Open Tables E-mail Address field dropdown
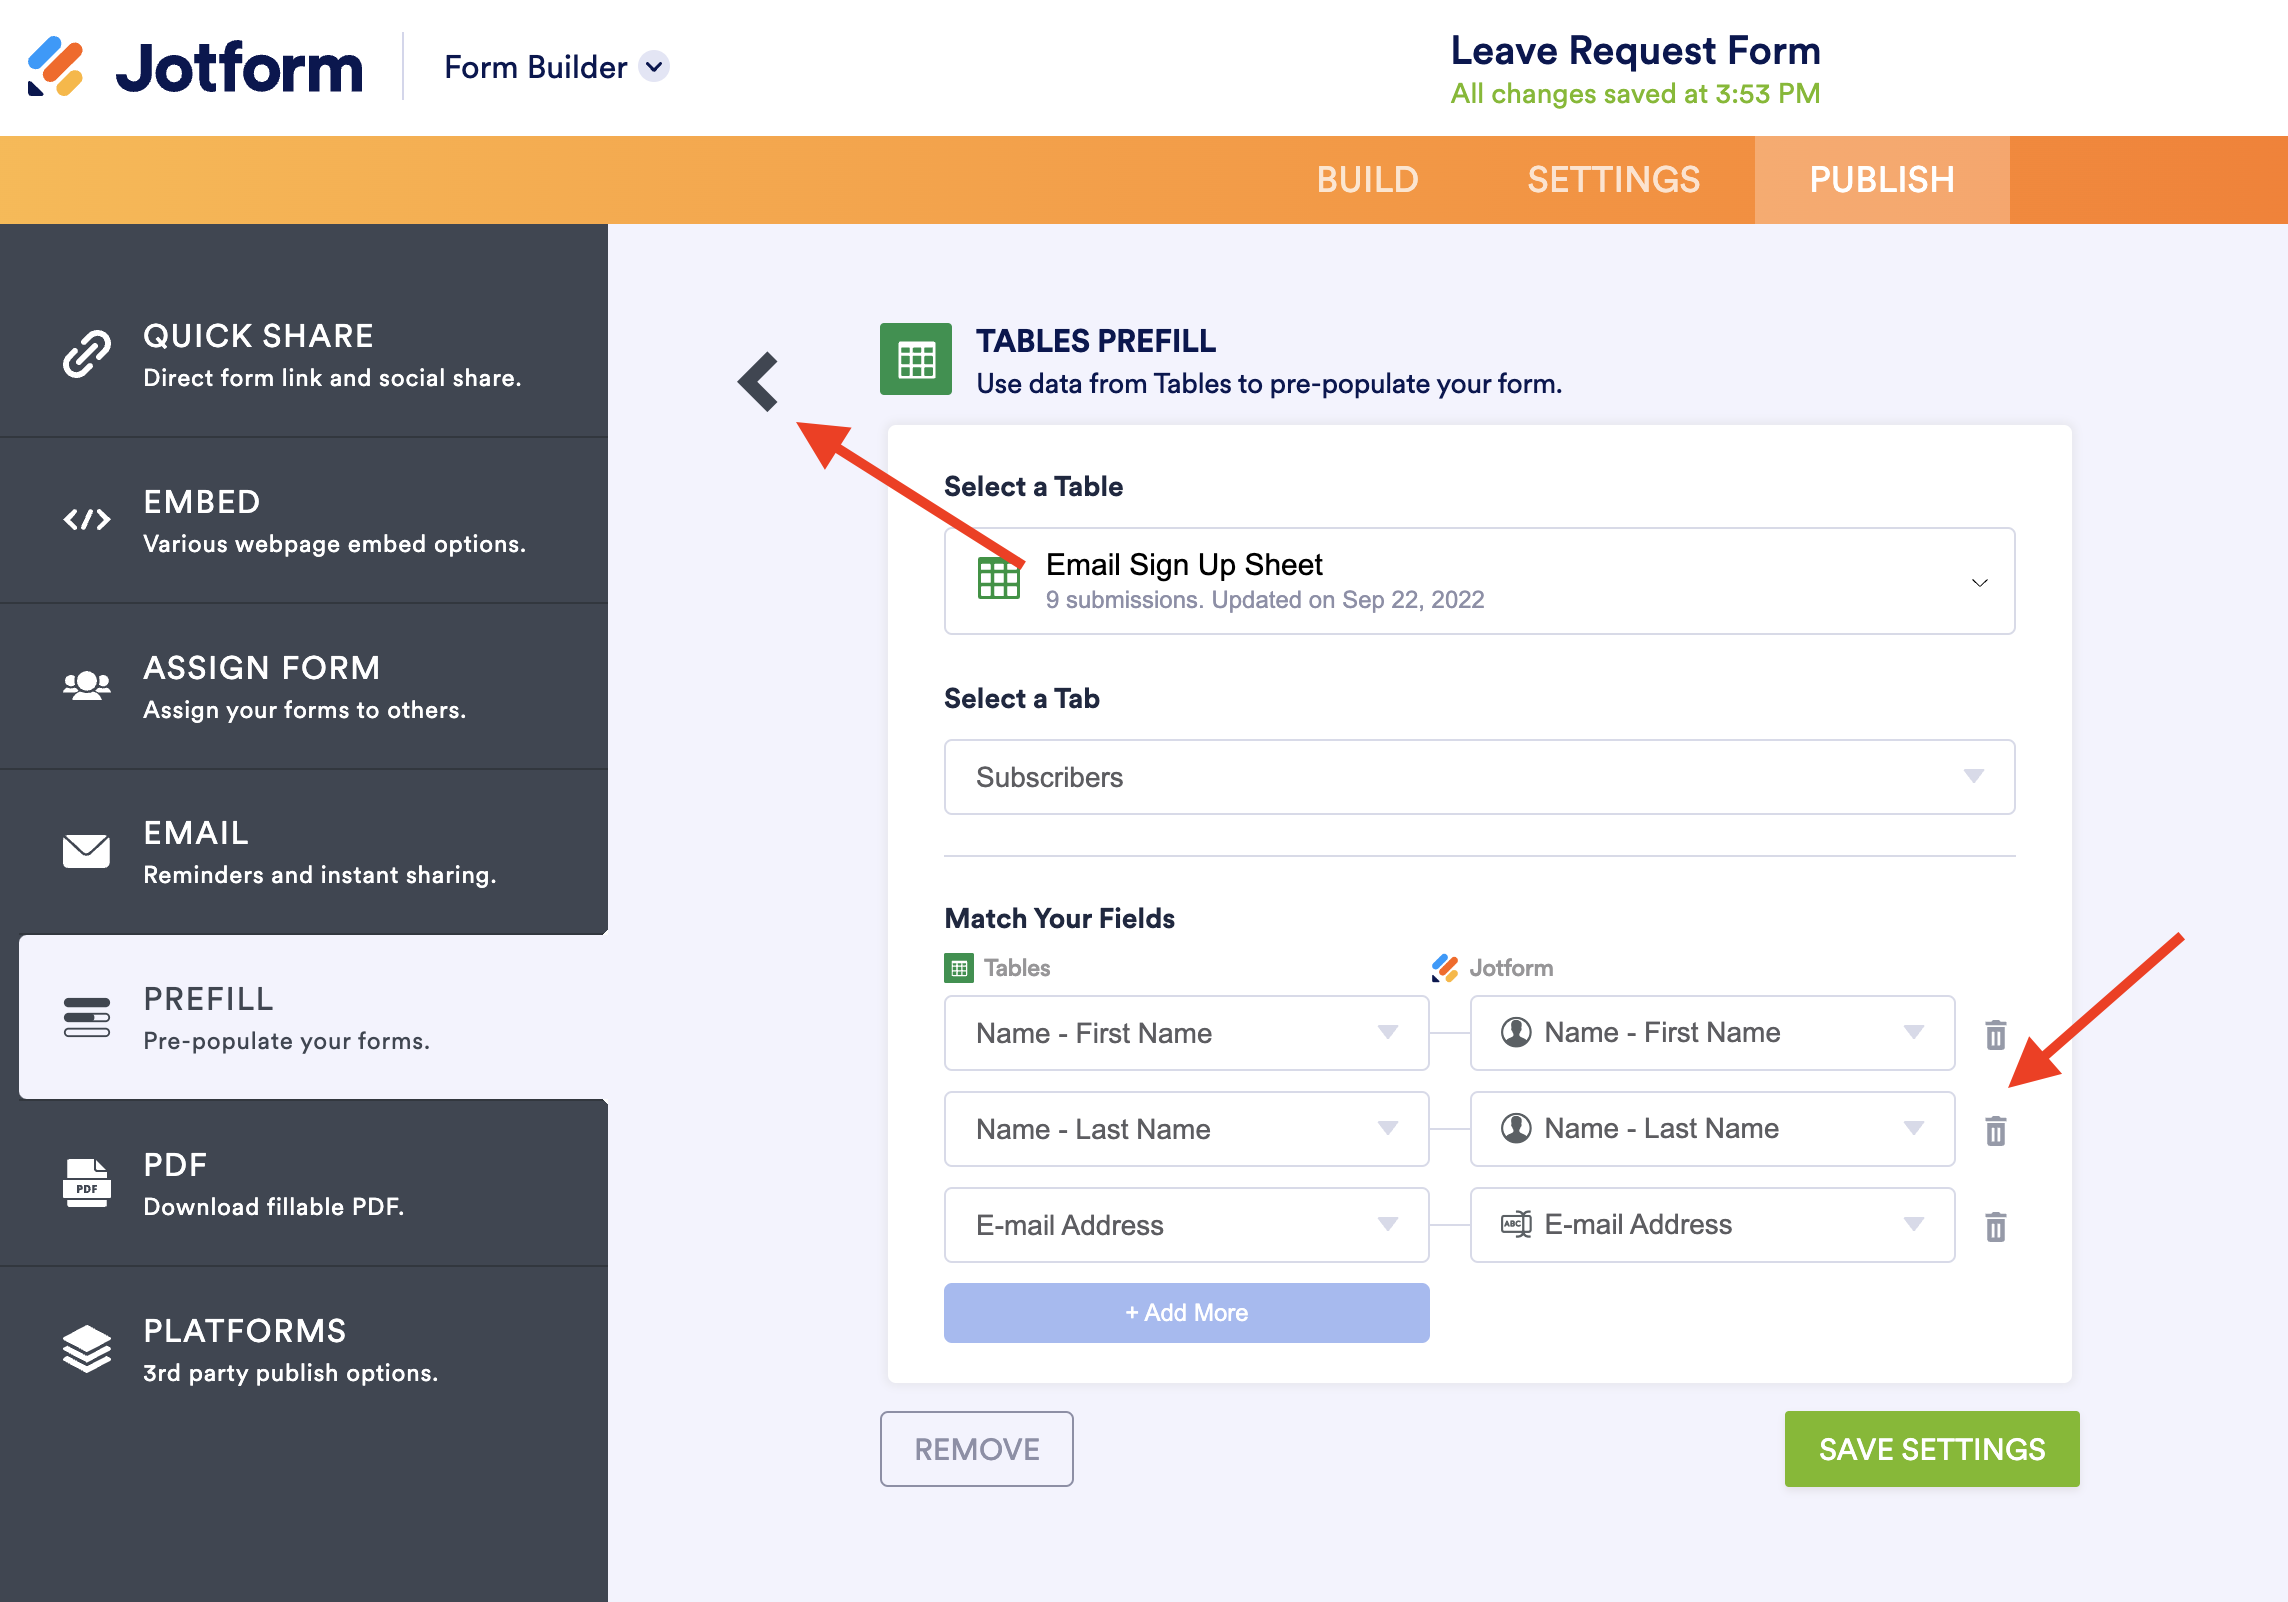Viewport: 2288px width, 1602px height. coord(1186,1225)
